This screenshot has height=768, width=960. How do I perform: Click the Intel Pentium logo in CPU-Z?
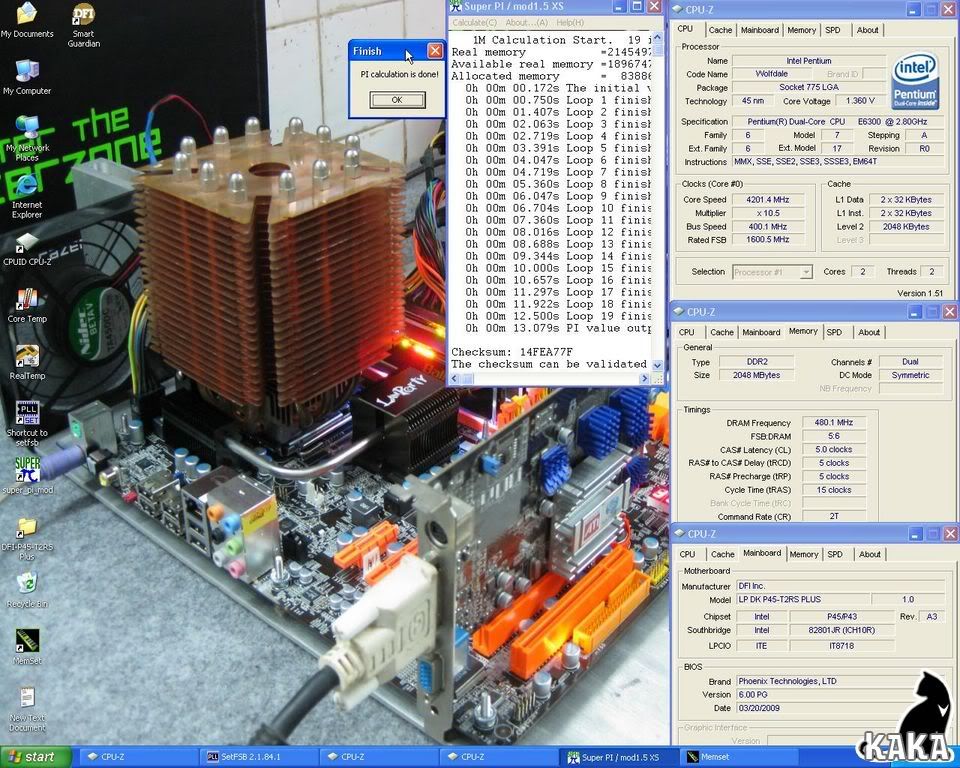pos(915,81)
